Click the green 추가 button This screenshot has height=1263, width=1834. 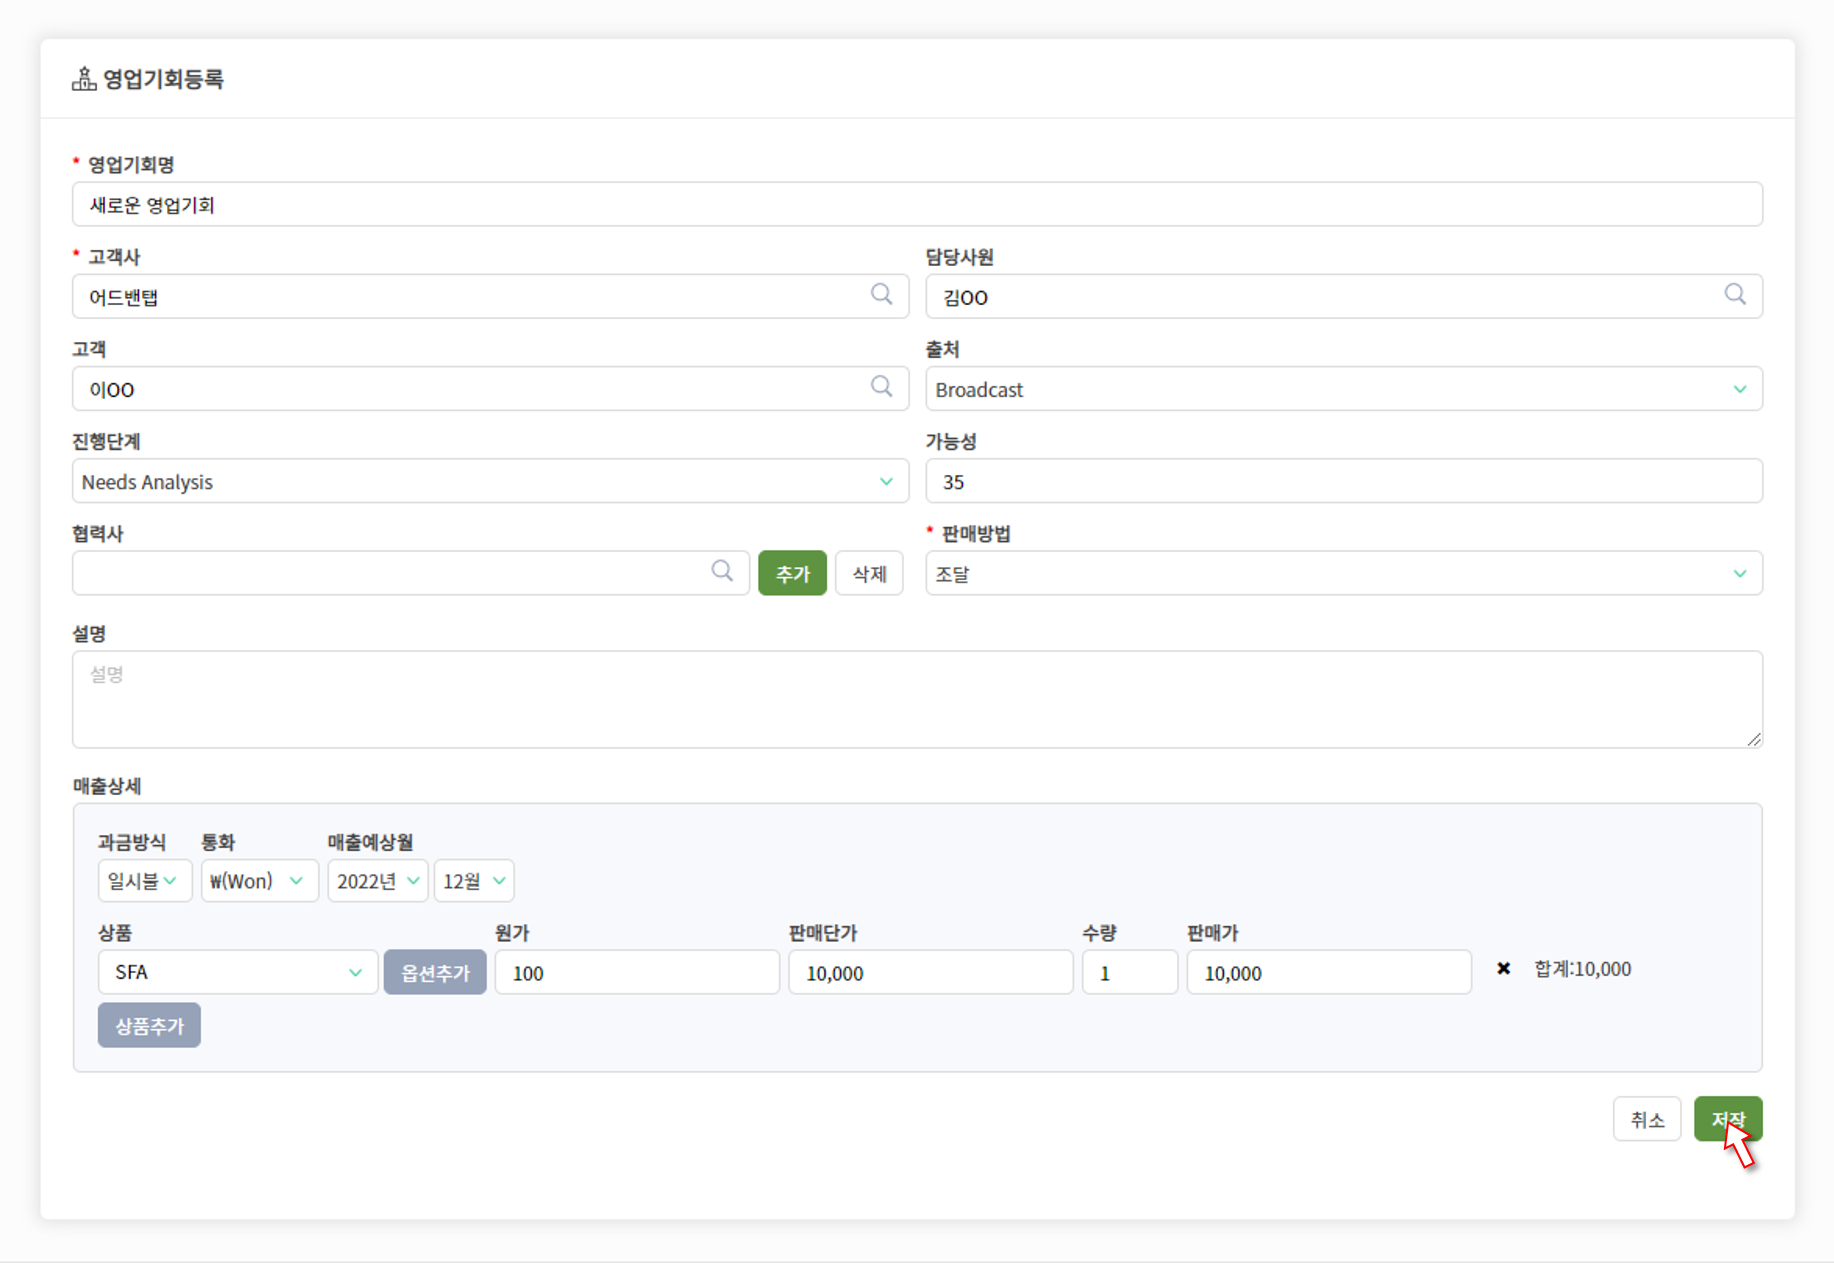coord(792,574)
